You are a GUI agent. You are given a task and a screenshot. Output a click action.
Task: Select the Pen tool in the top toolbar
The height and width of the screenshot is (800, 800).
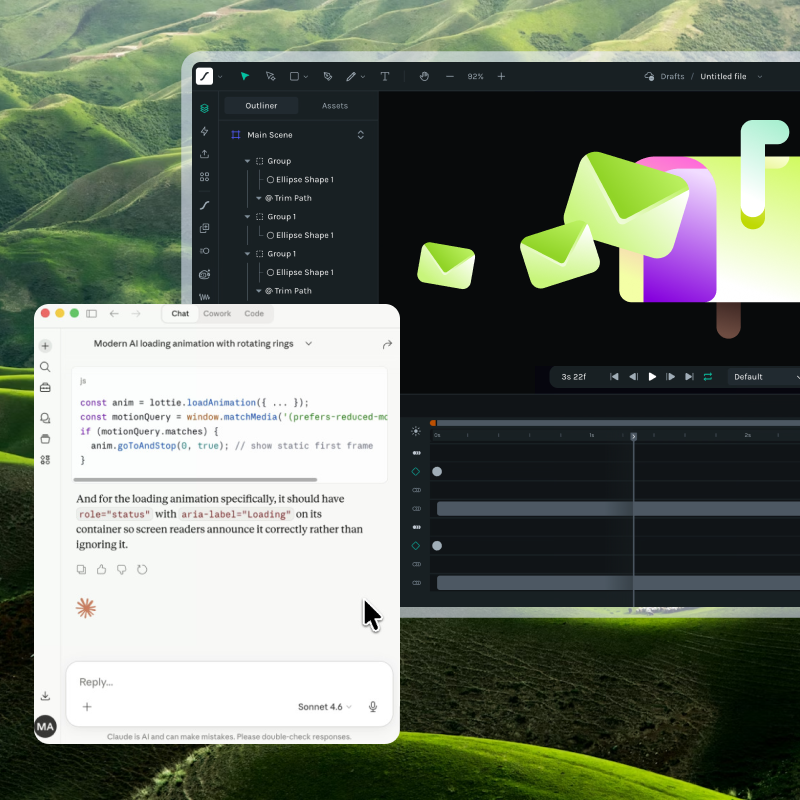327,76
